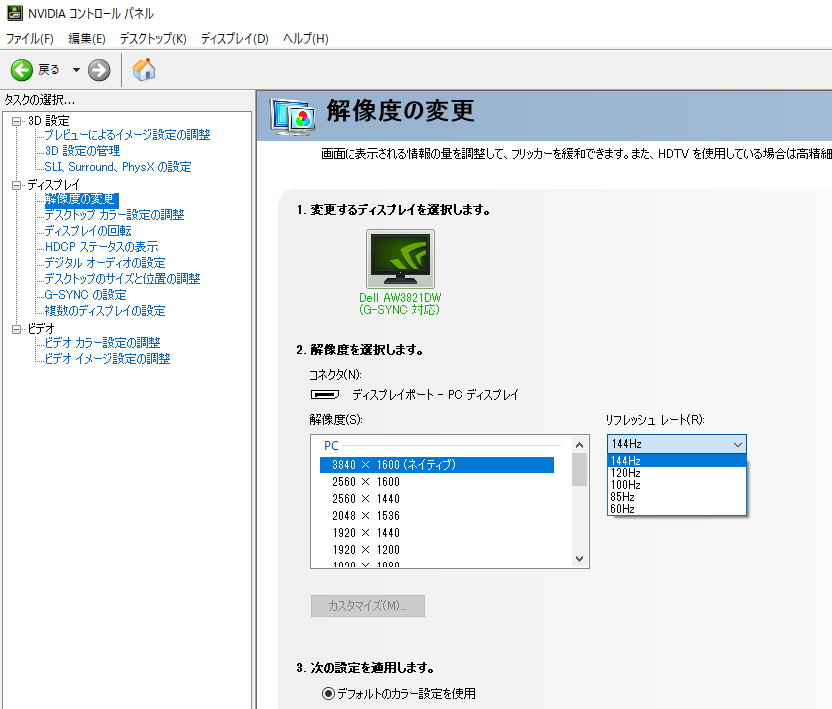The width and height of the screenshot is (832, 709).
Task: Open G-SYNC の設定 page
Action: 85,295
